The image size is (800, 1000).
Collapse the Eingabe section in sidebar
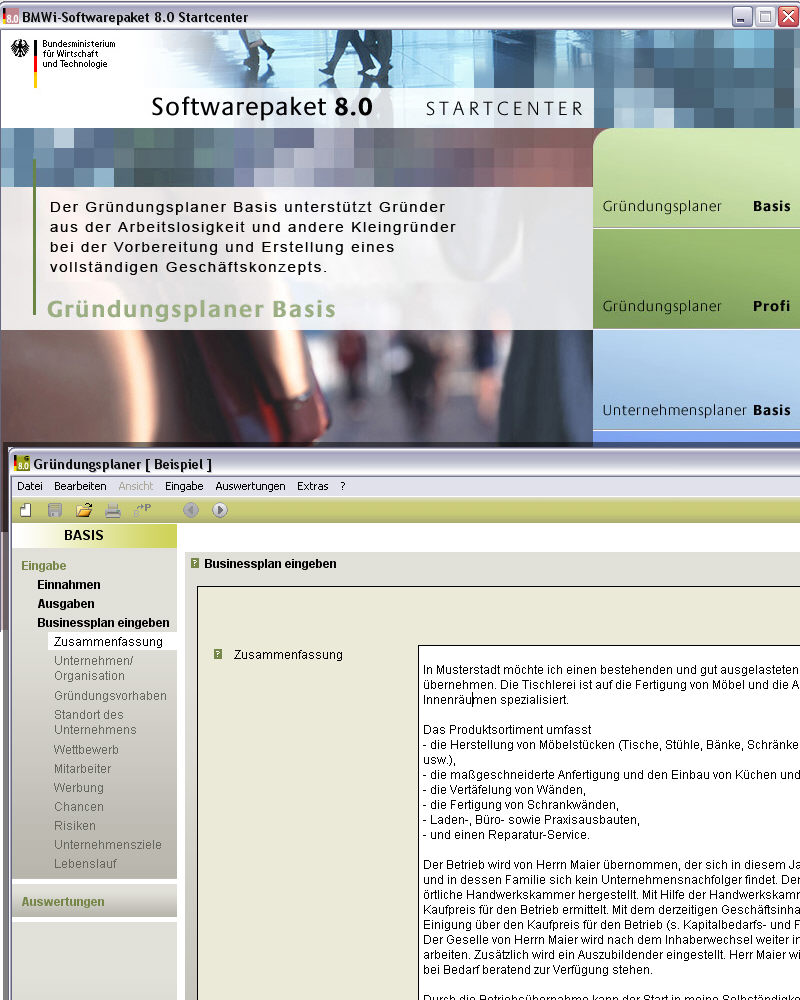(43, 566)
